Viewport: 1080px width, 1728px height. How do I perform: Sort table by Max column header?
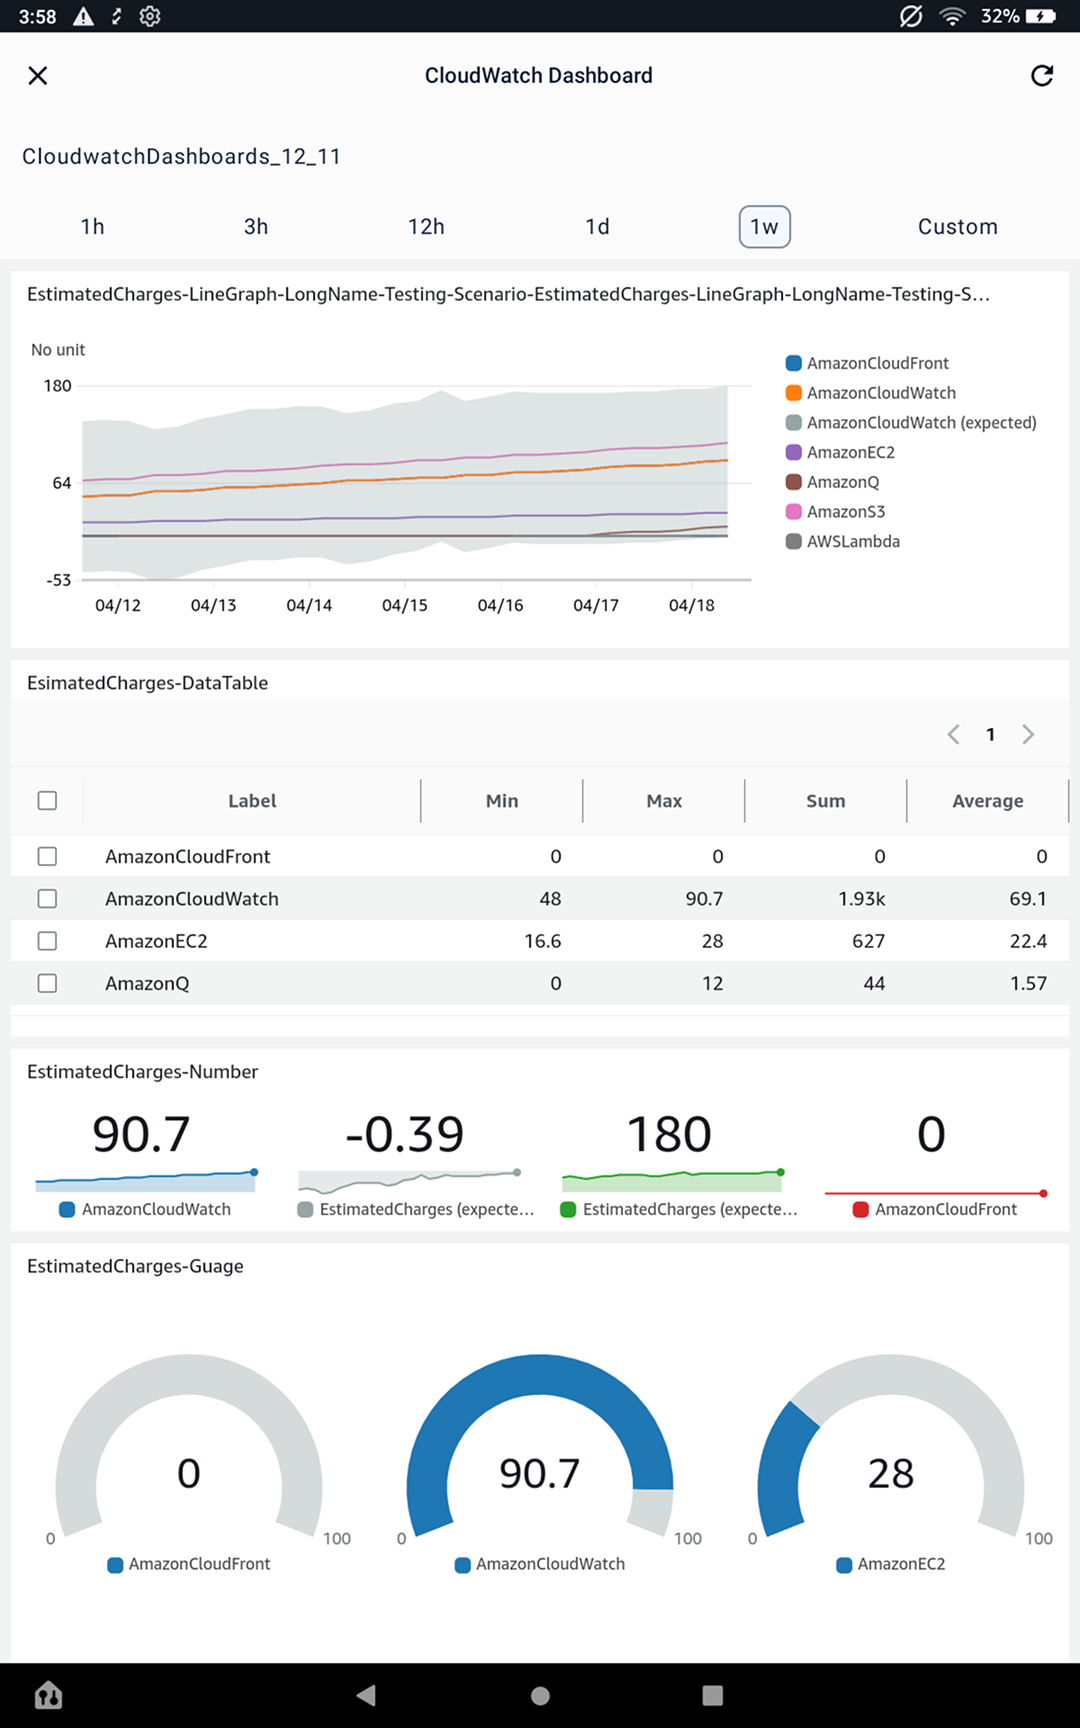pyautogui.click(x=664, y=801)
